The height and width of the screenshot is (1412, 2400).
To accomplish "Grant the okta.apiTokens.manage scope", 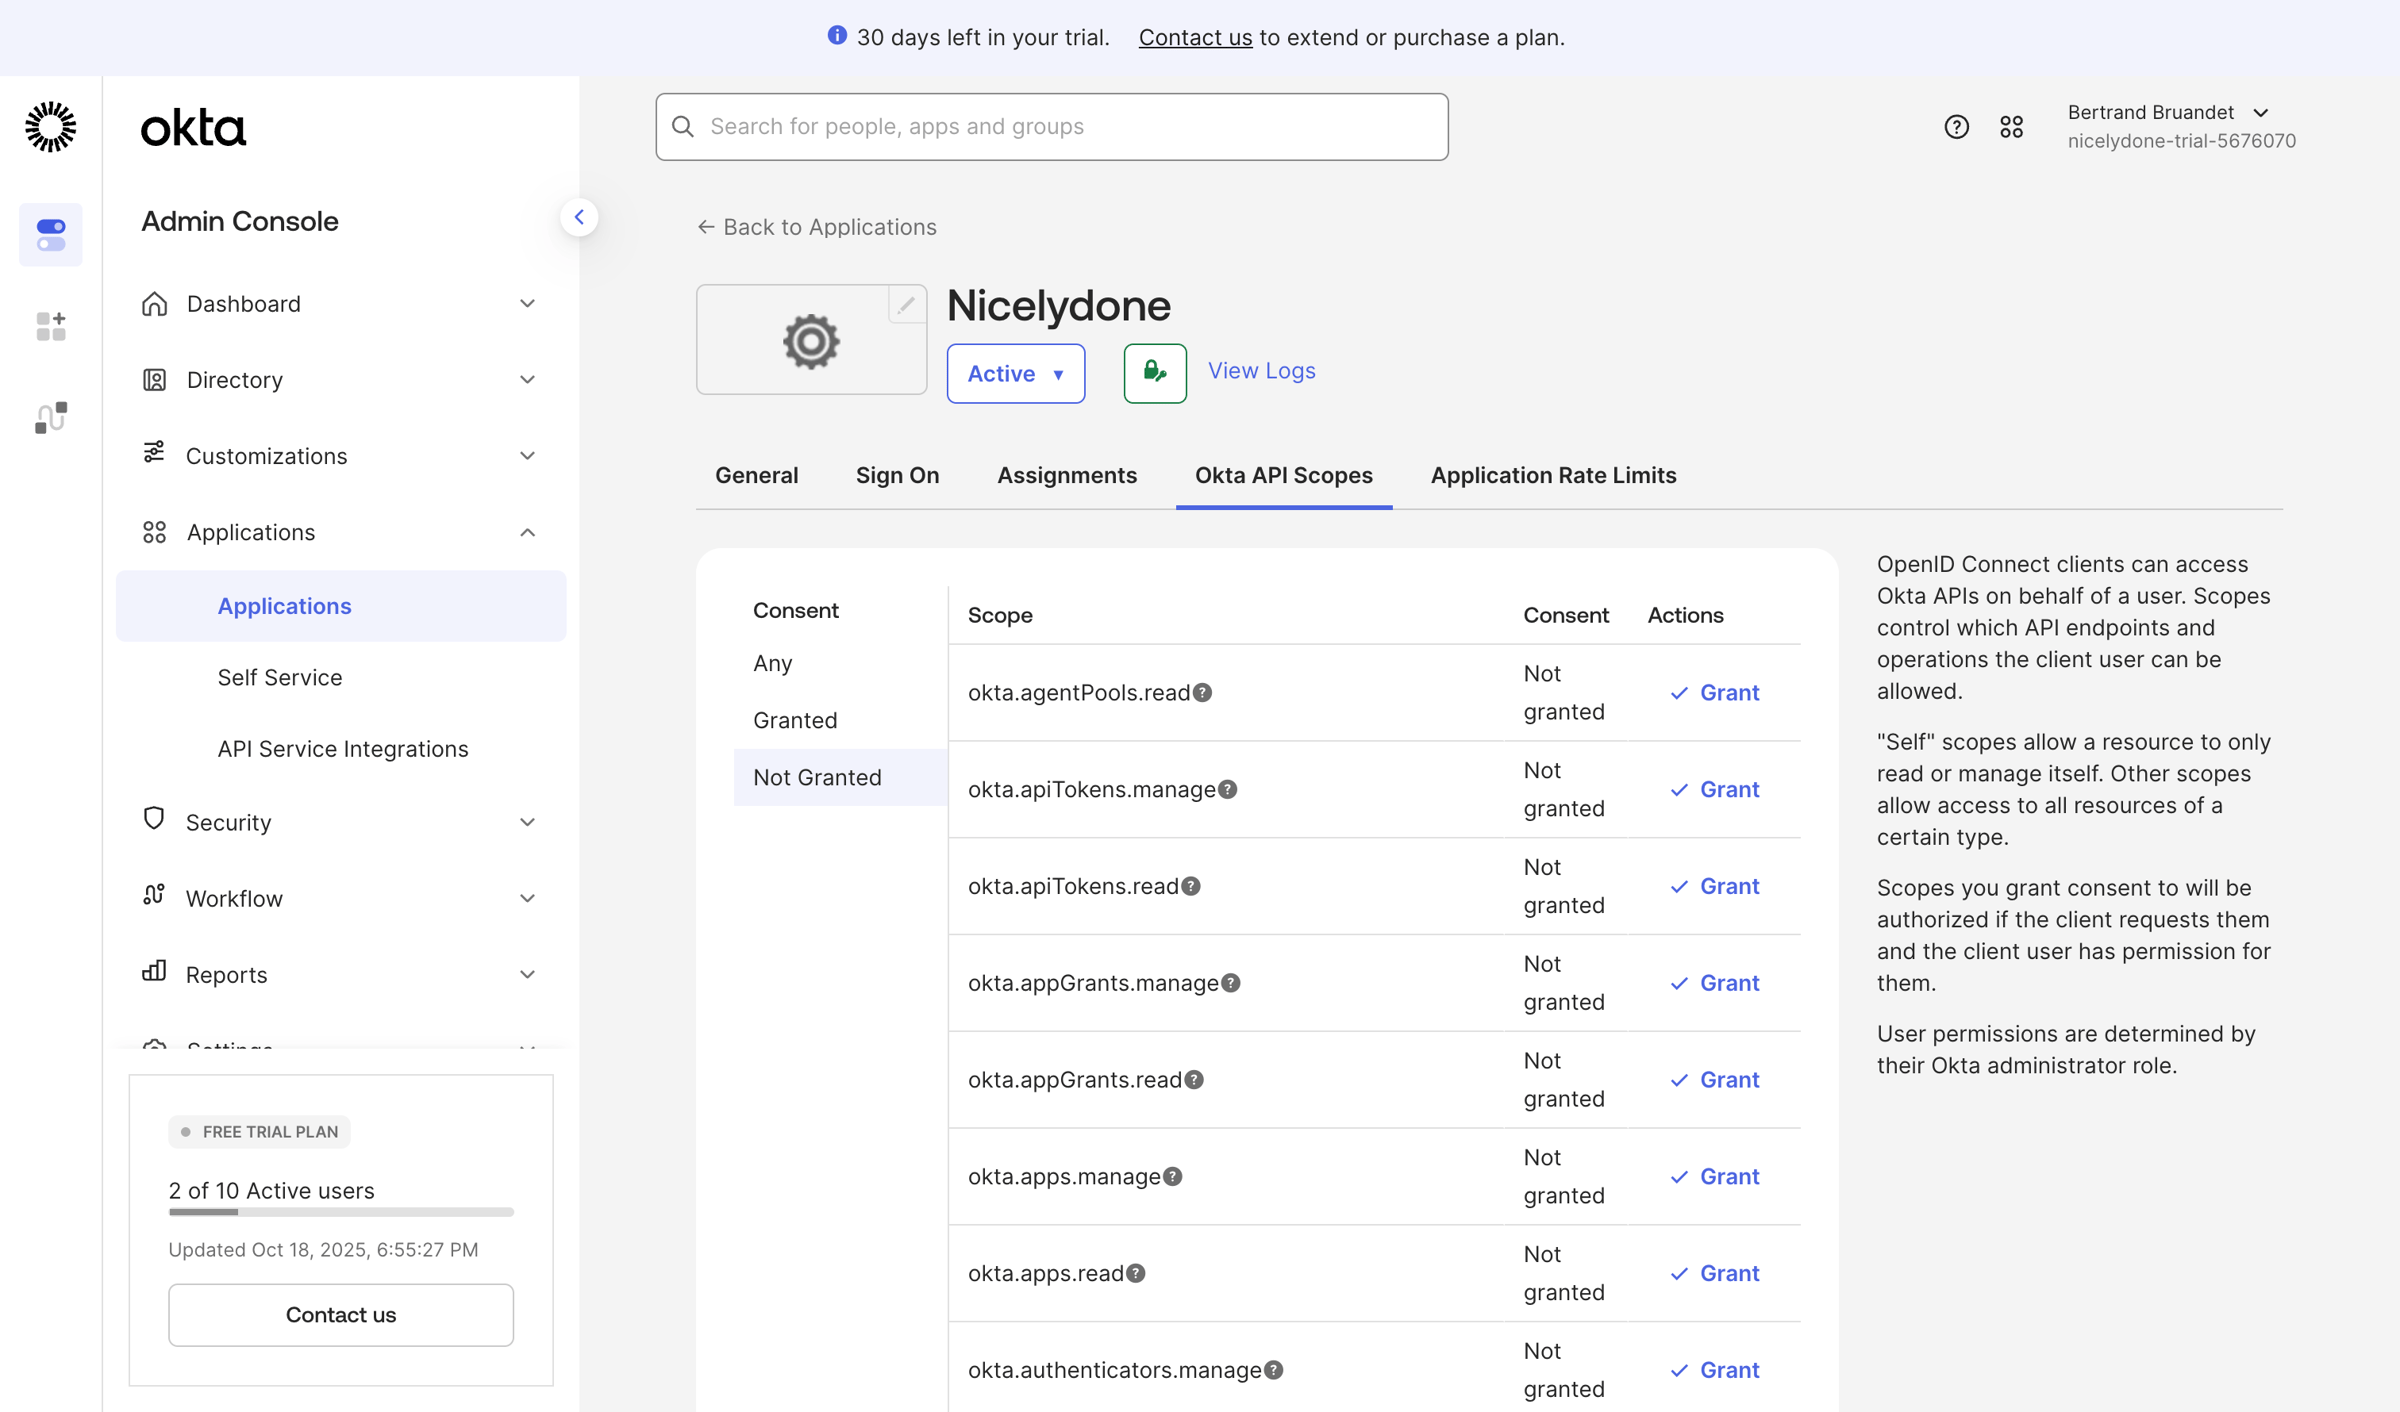I will tap(1714, 789).
